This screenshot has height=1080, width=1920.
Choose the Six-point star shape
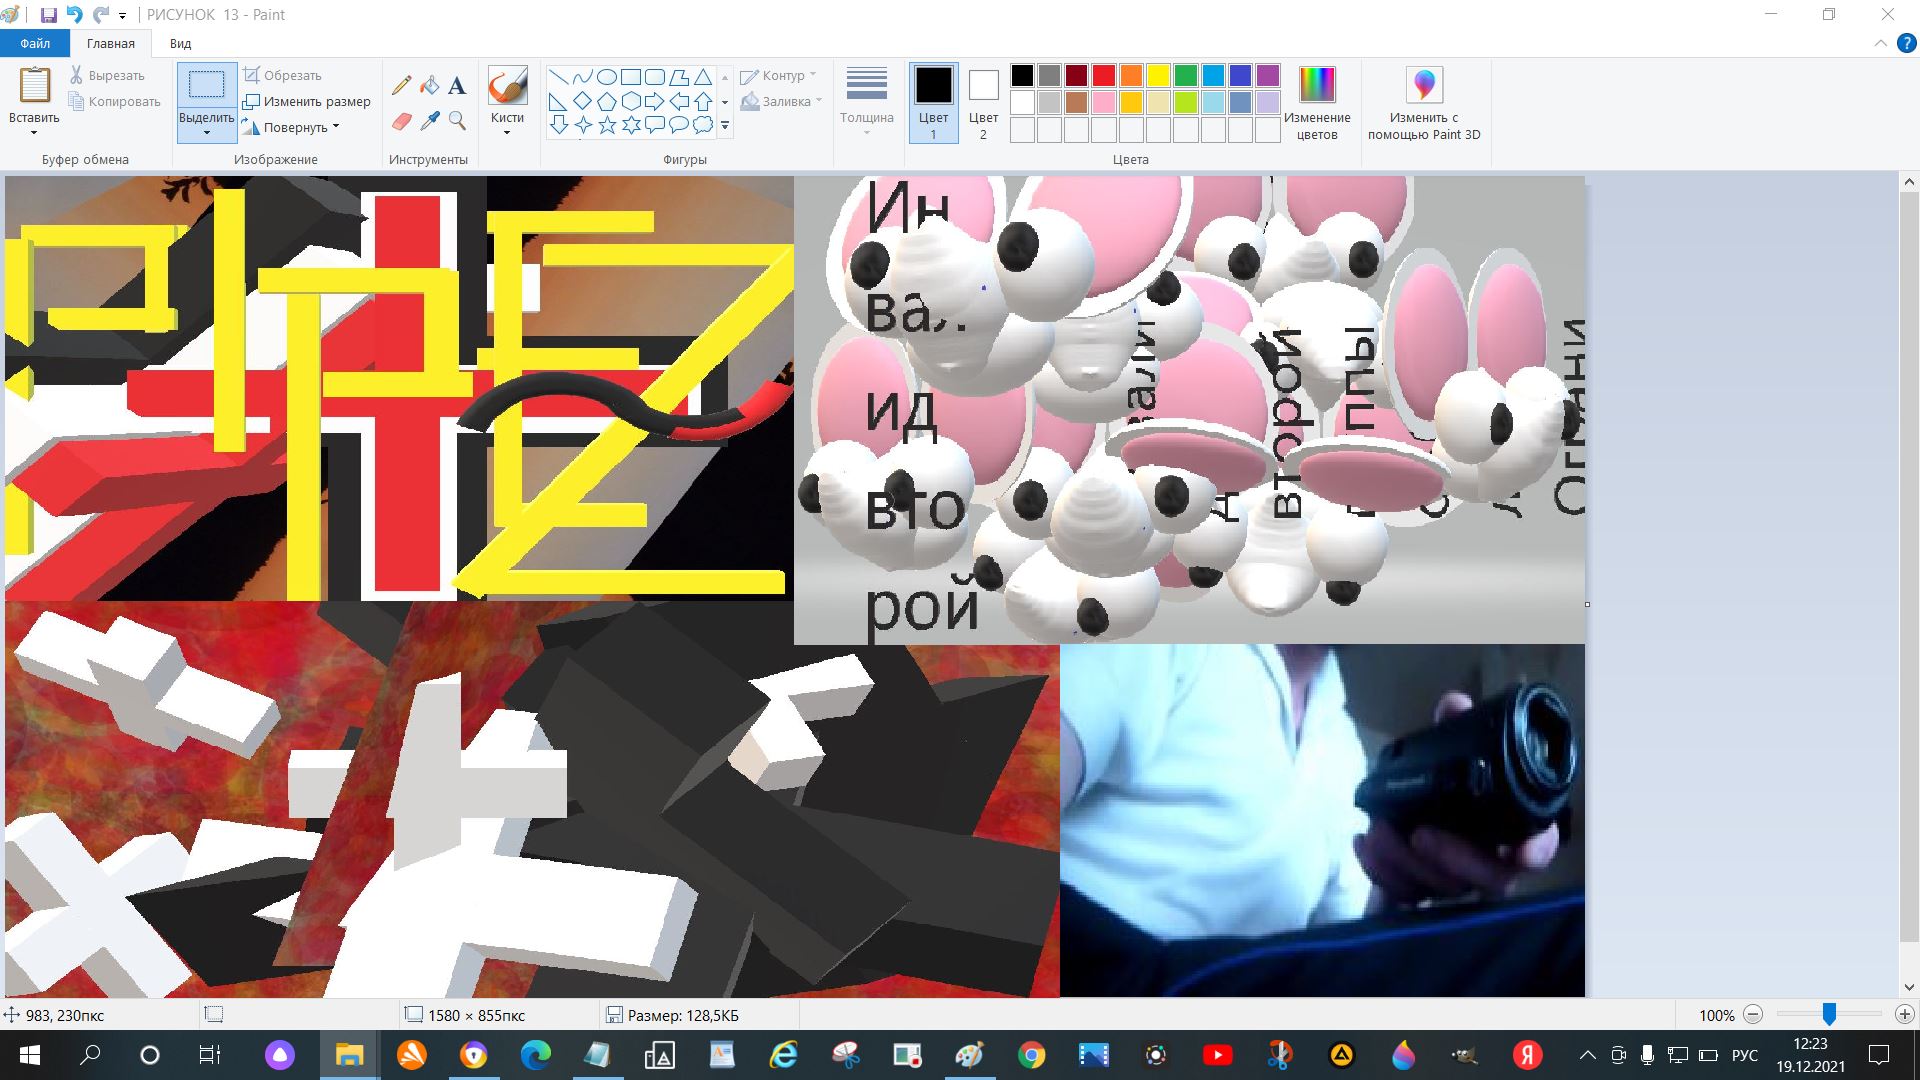coord(631,125)
